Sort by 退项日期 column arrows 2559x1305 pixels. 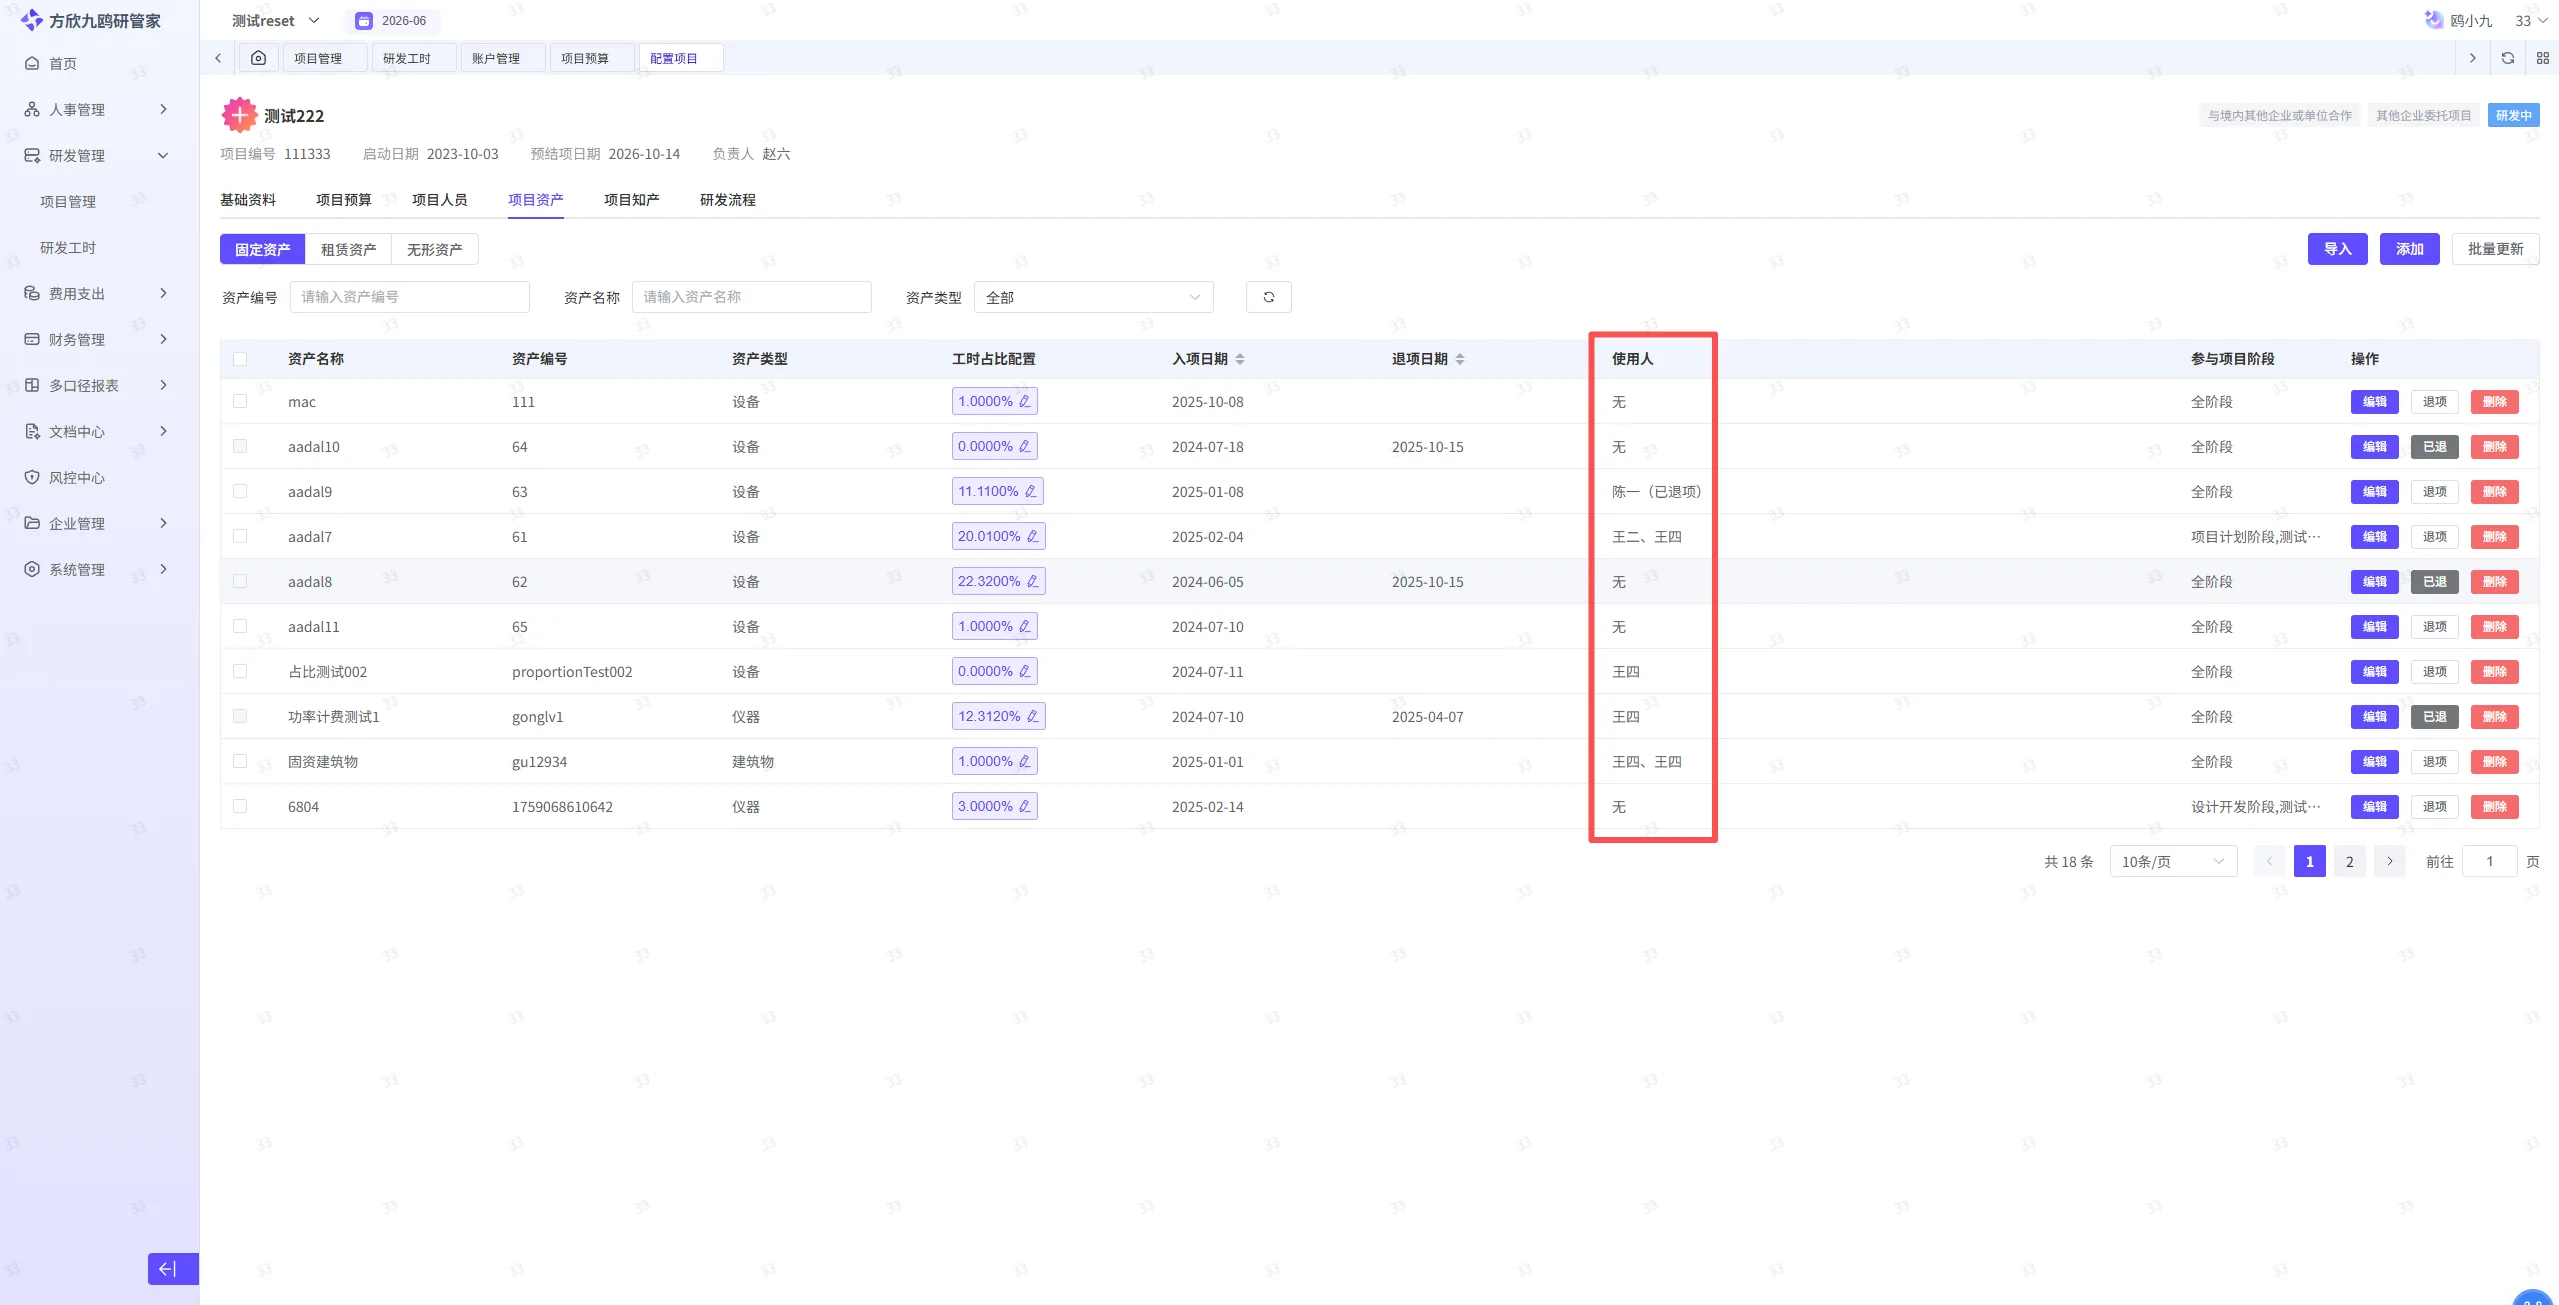(x=1459, y=359)
